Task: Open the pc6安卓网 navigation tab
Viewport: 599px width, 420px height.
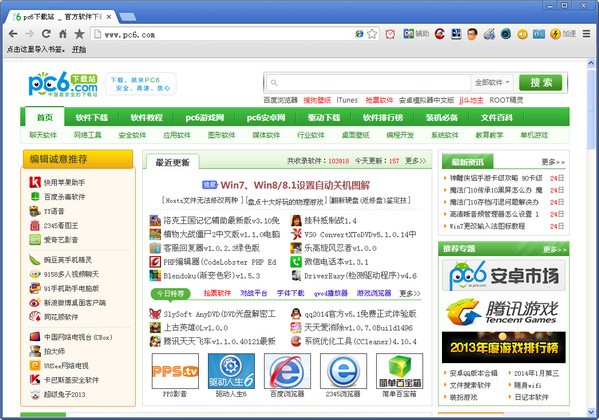Action: click(x=266, y=117)
